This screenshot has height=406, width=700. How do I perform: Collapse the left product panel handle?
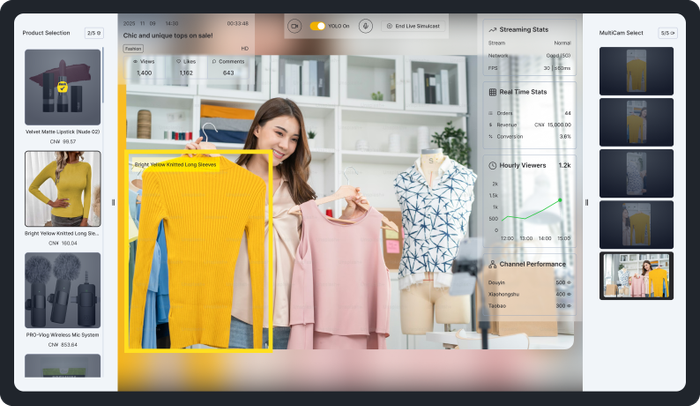coord(113,202)
